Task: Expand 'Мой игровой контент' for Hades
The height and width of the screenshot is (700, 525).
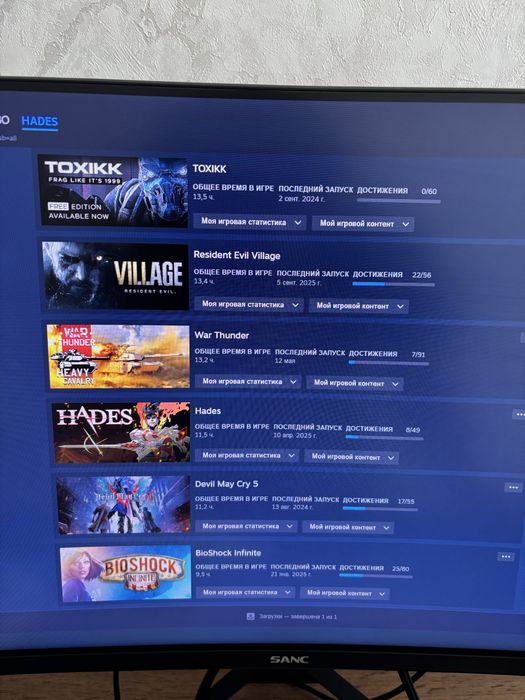Action: 351,457
